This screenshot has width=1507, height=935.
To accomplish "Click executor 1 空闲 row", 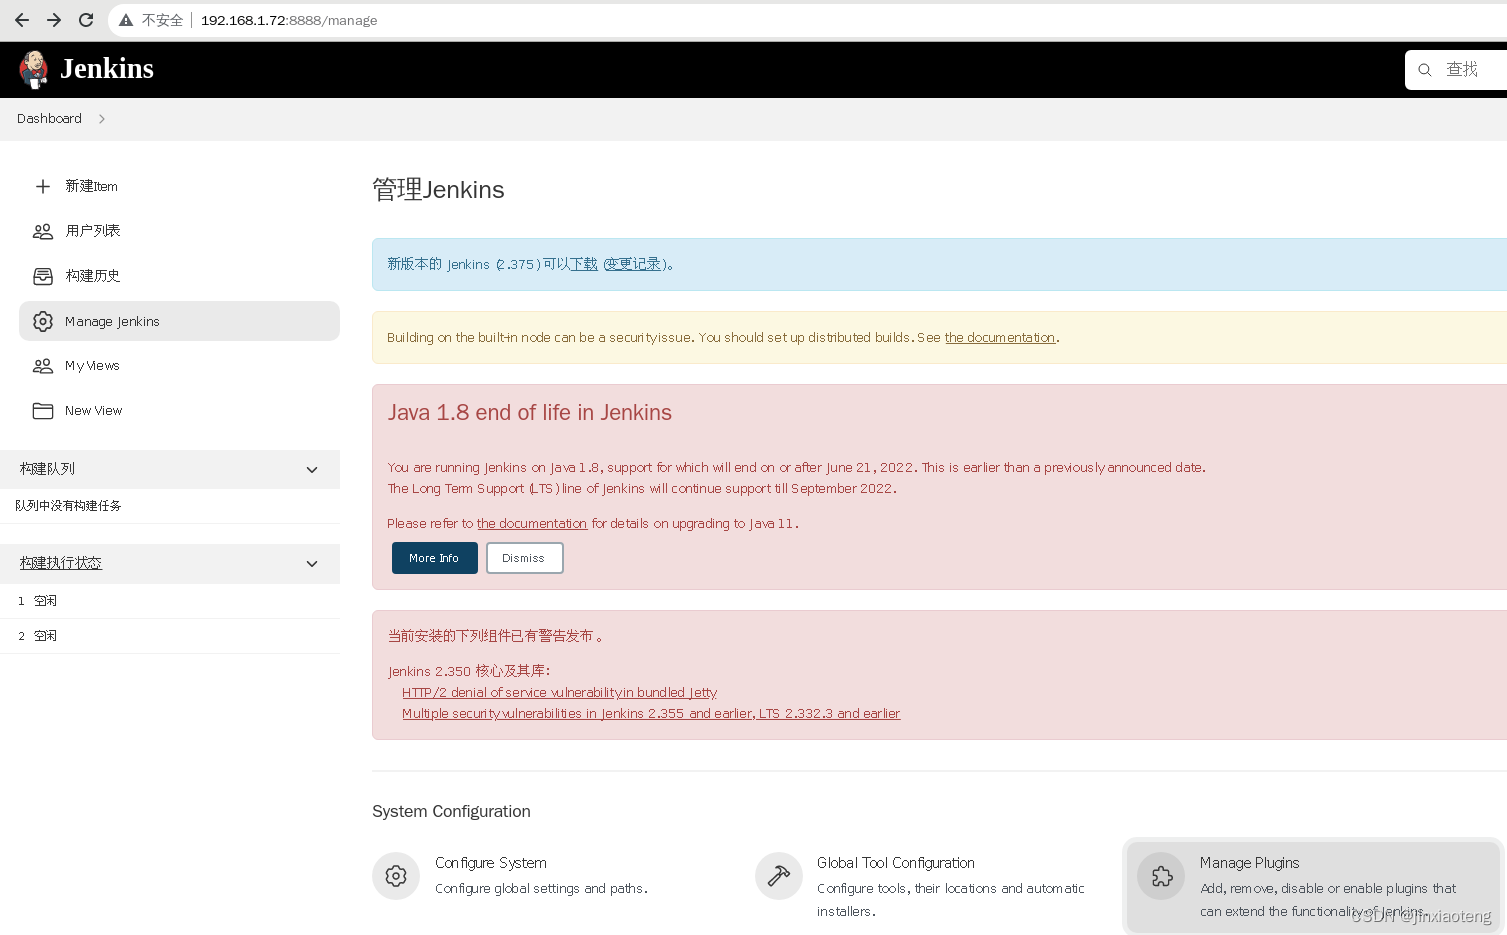I will click(x=170, y=601).
